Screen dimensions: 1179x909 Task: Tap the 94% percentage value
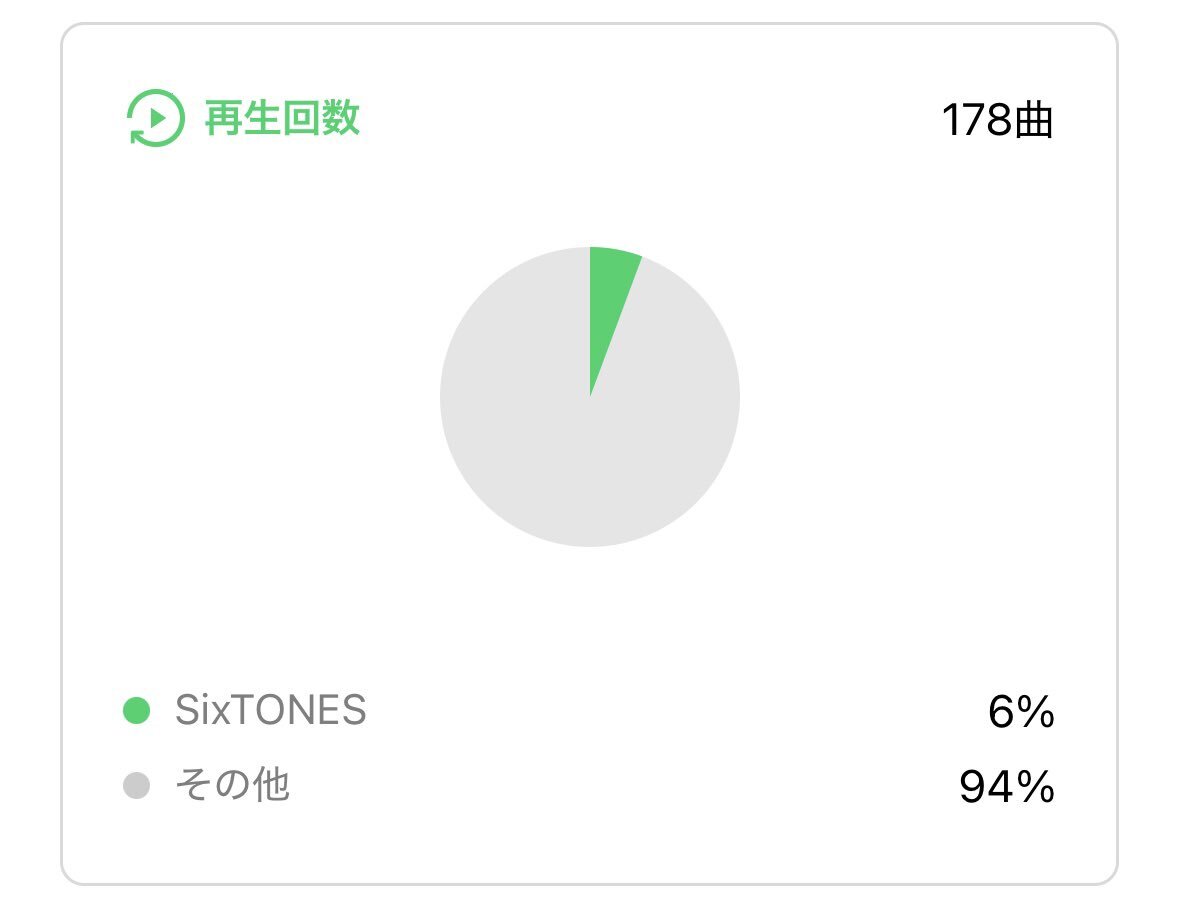pos(1007,787)
